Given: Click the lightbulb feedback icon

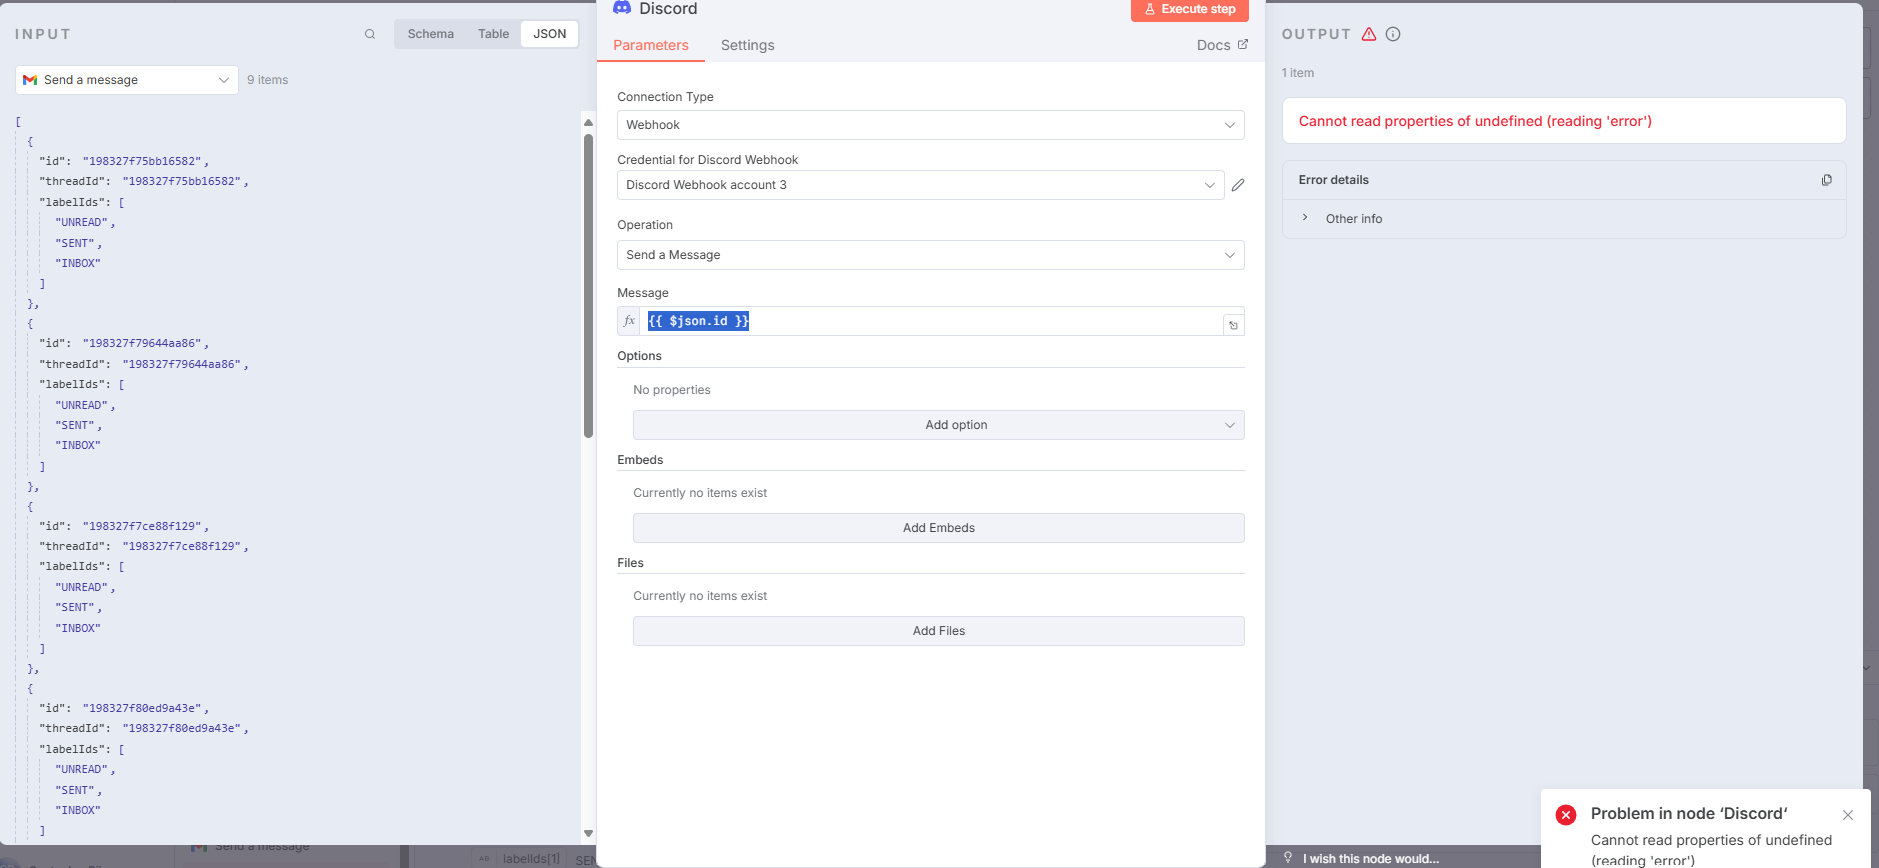Looking at the screenshot, I should [1288, 858].
